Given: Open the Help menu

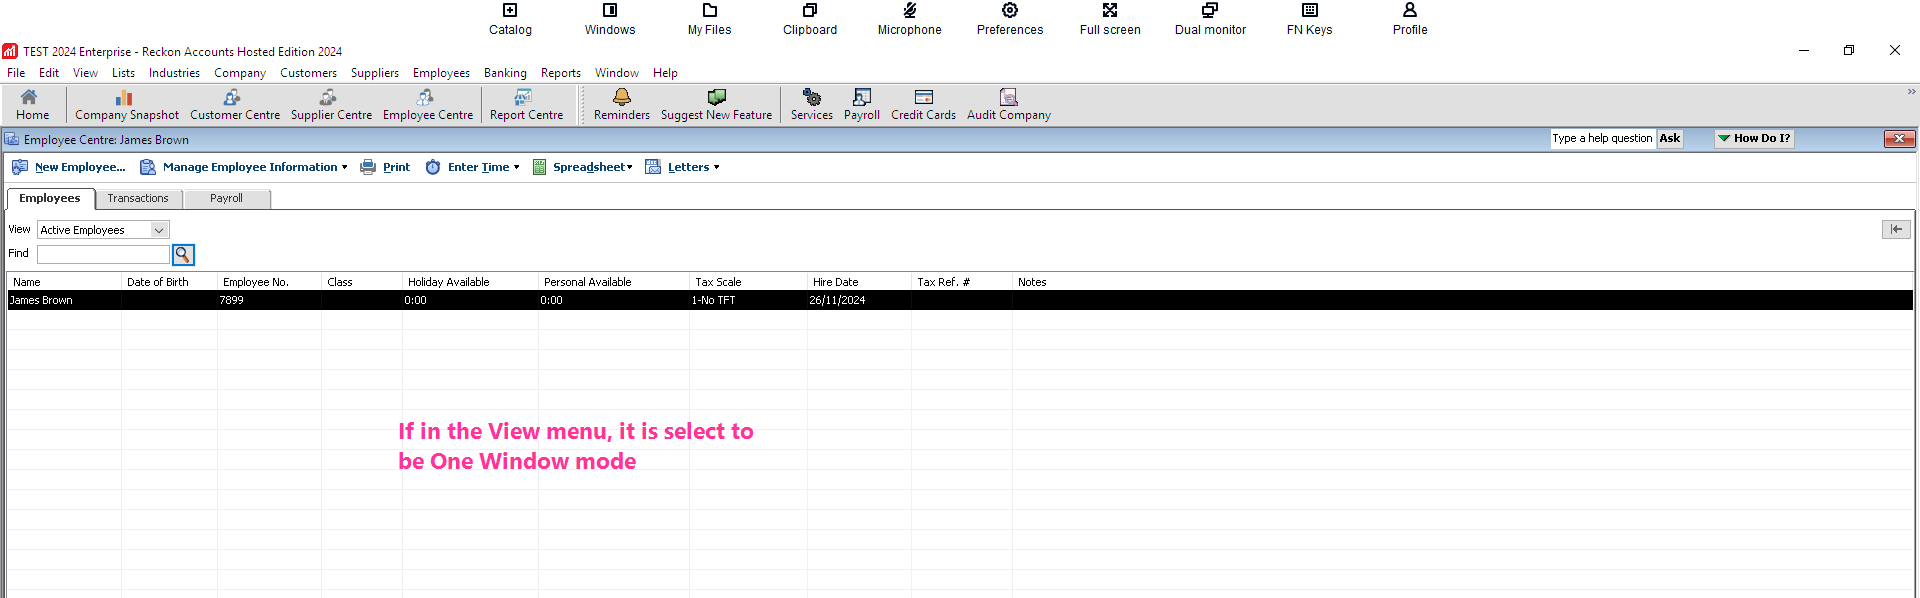Looking at the screenshot, I should [666, 73].
